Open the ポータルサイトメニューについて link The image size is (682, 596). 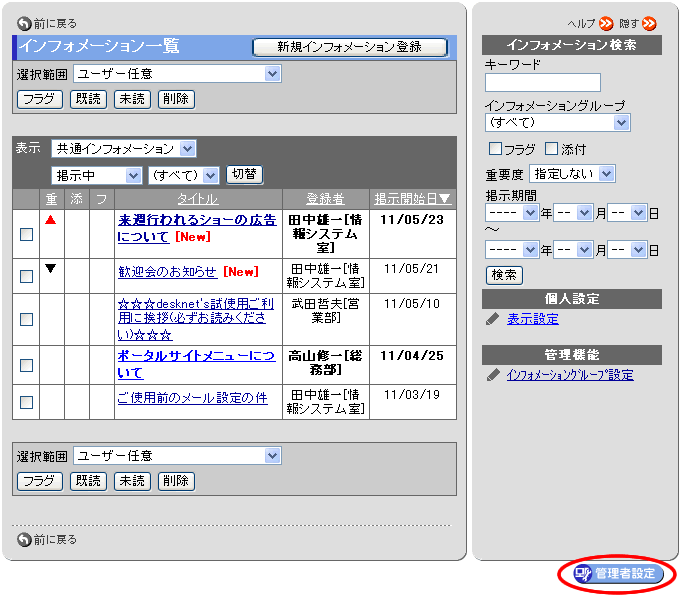pyautogui.click(x=195, y=356)
